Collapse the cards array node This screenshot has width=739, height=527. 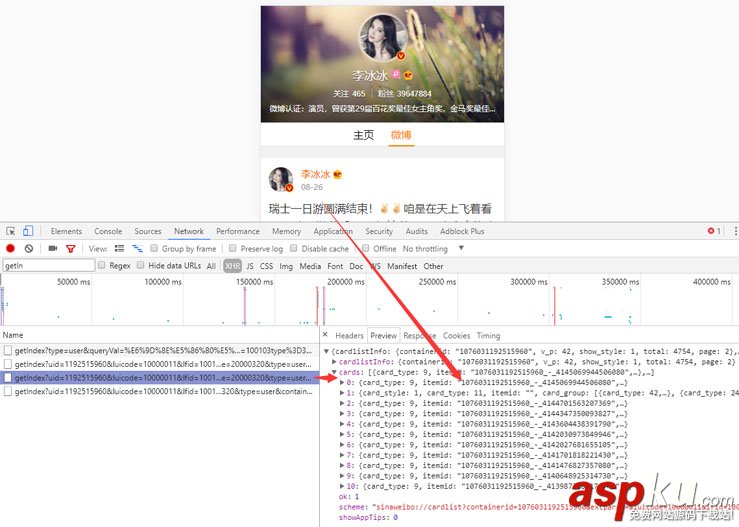(334, 372)
